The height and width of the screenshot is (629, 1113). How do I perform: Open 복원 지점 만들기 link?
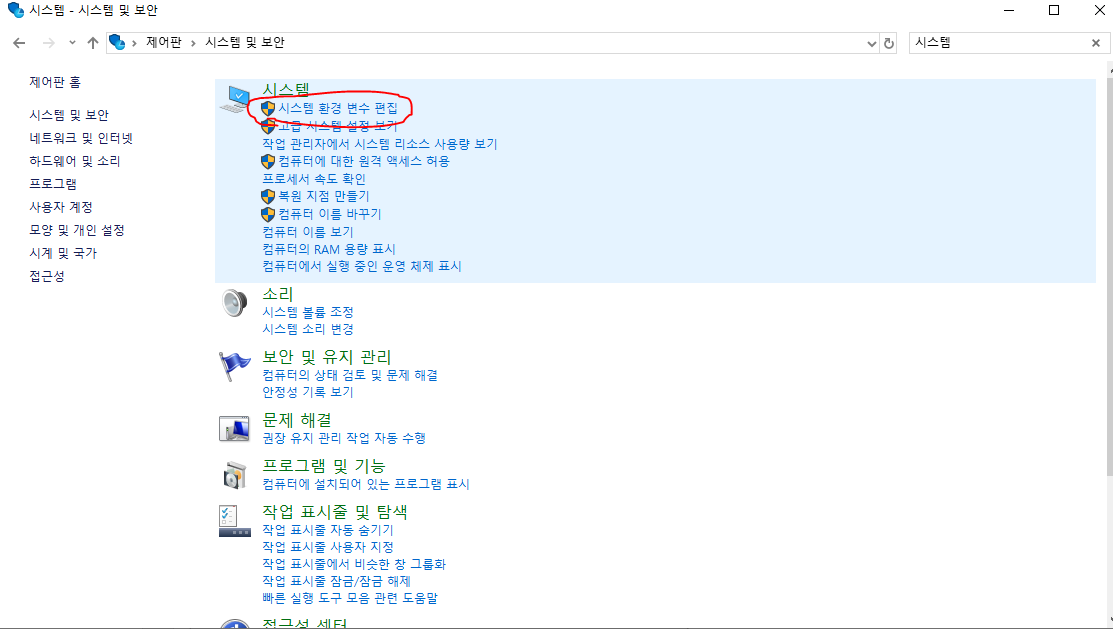324,196
